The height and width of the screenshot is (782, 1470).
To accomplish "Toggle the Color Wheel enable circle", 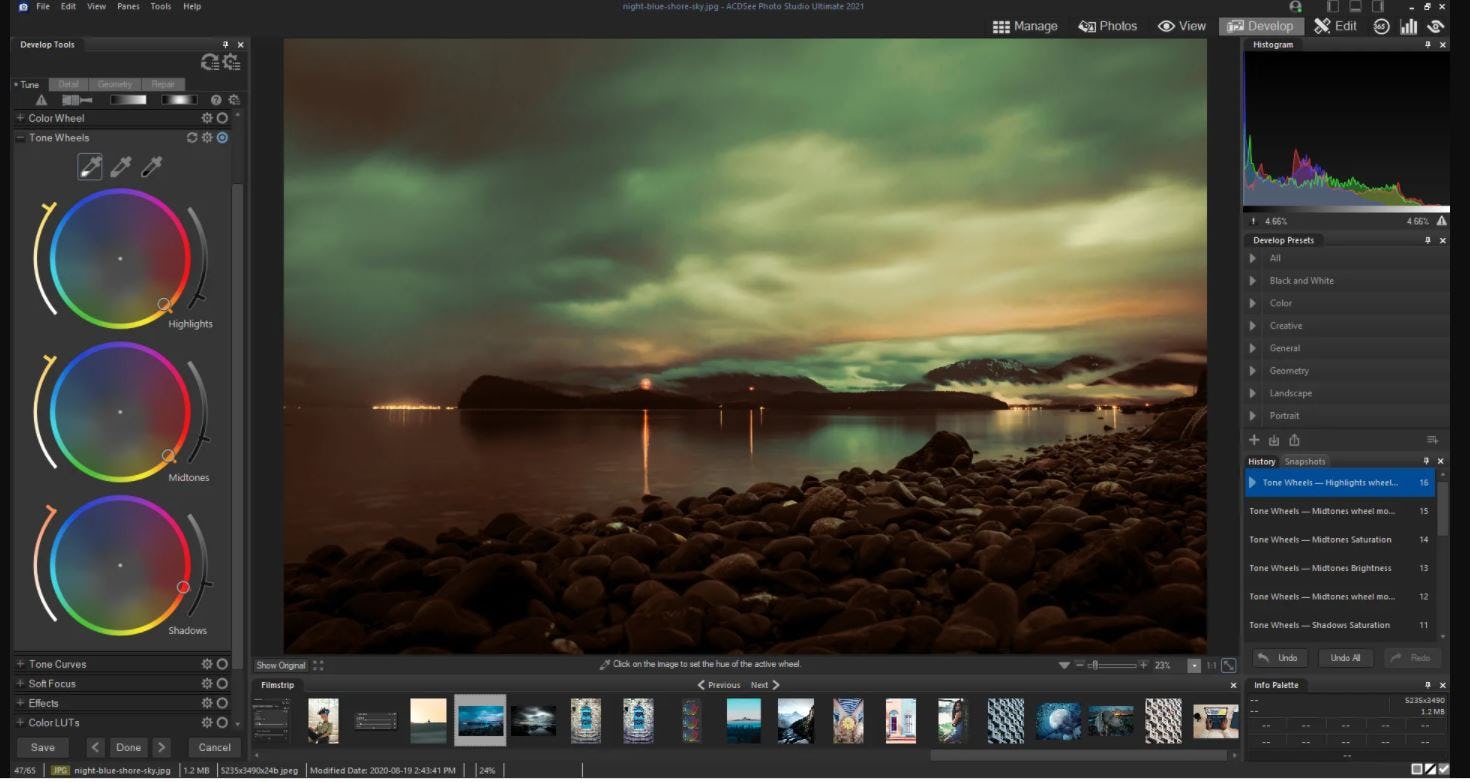I will pyautogui.click(x=222, y=118).
